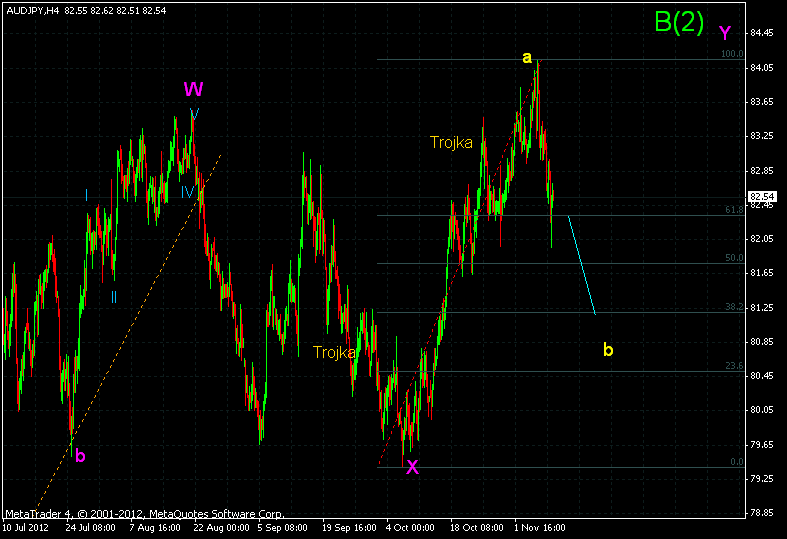The height and width of the screenshot is (539, 787).
Task: Click the 4 Oct 00:00 date label
Action: (410, 528)
